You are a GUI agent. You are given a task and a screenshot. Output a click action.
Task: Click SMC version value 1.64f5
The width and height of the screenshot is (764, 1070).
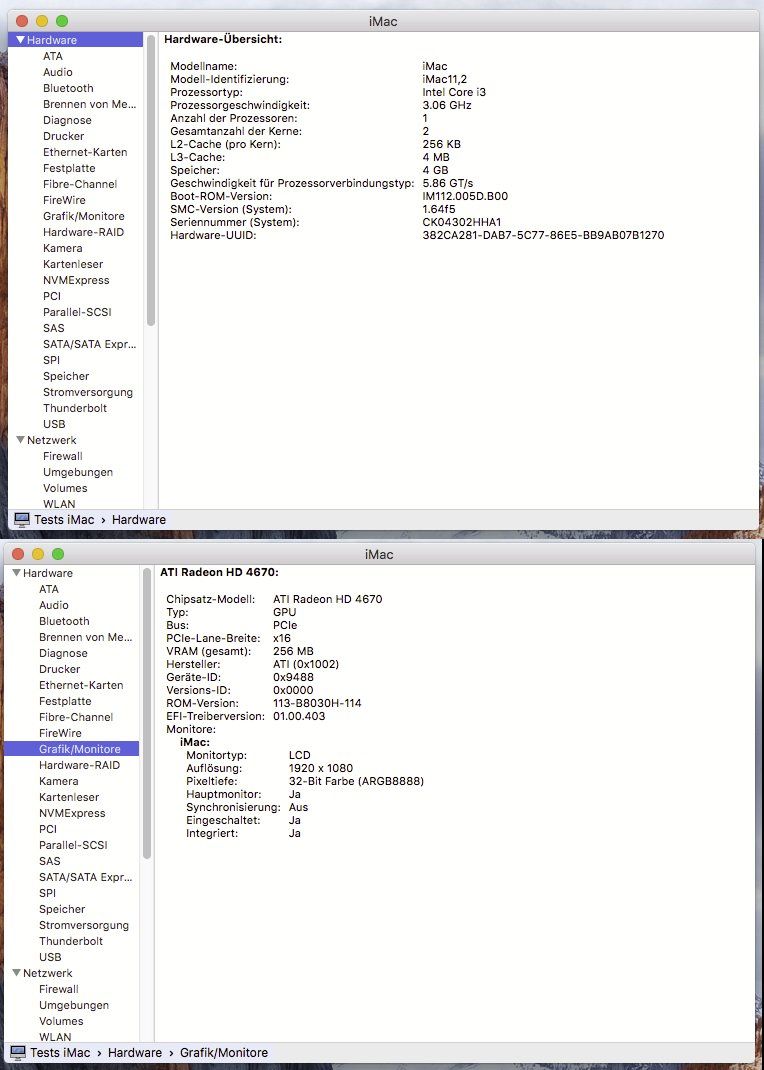pyautogui.click(x=439, y=209)
